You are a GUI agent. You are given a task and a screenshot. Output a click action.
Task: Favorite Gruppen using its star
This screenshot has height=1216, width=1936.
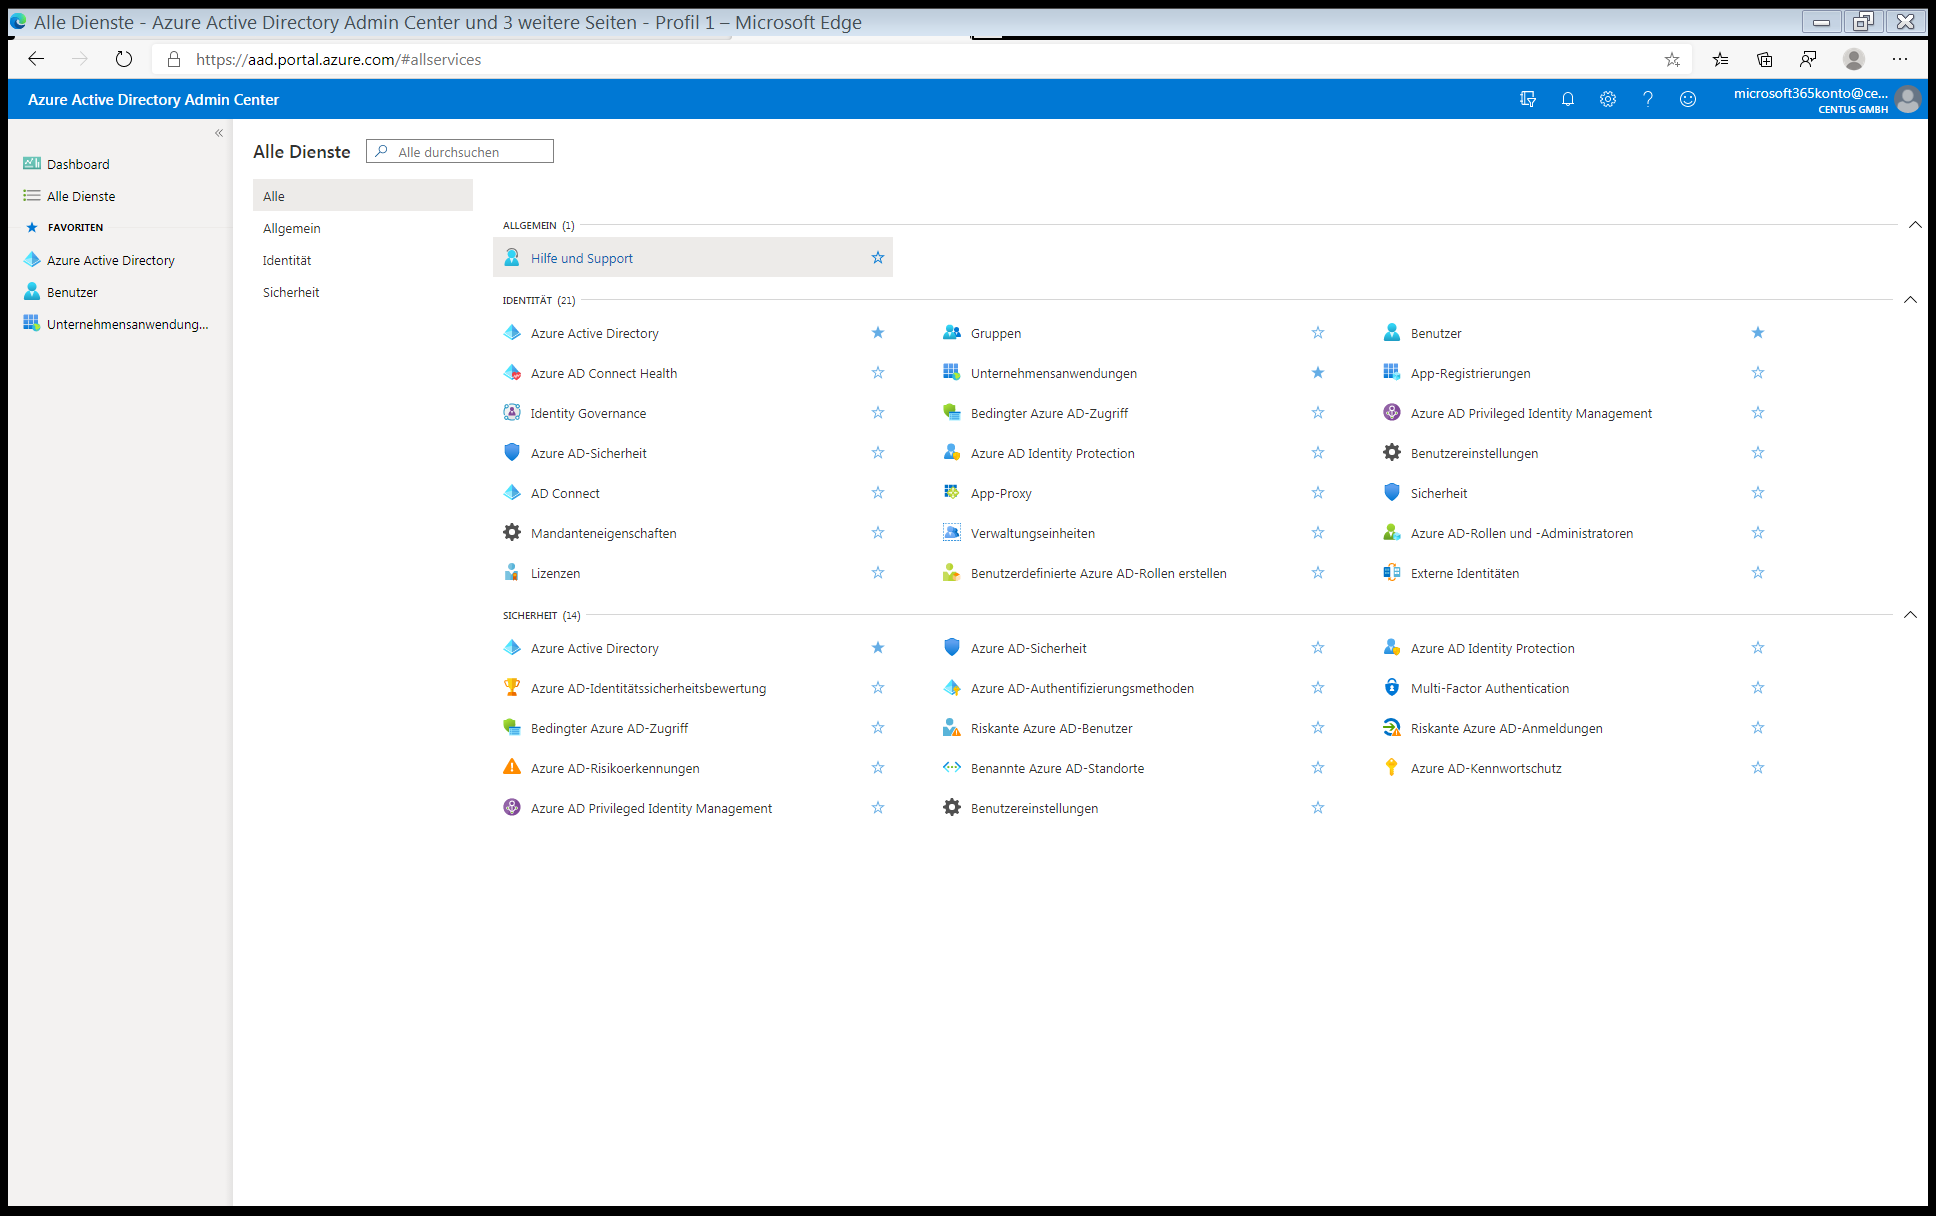pos(1317,333)
